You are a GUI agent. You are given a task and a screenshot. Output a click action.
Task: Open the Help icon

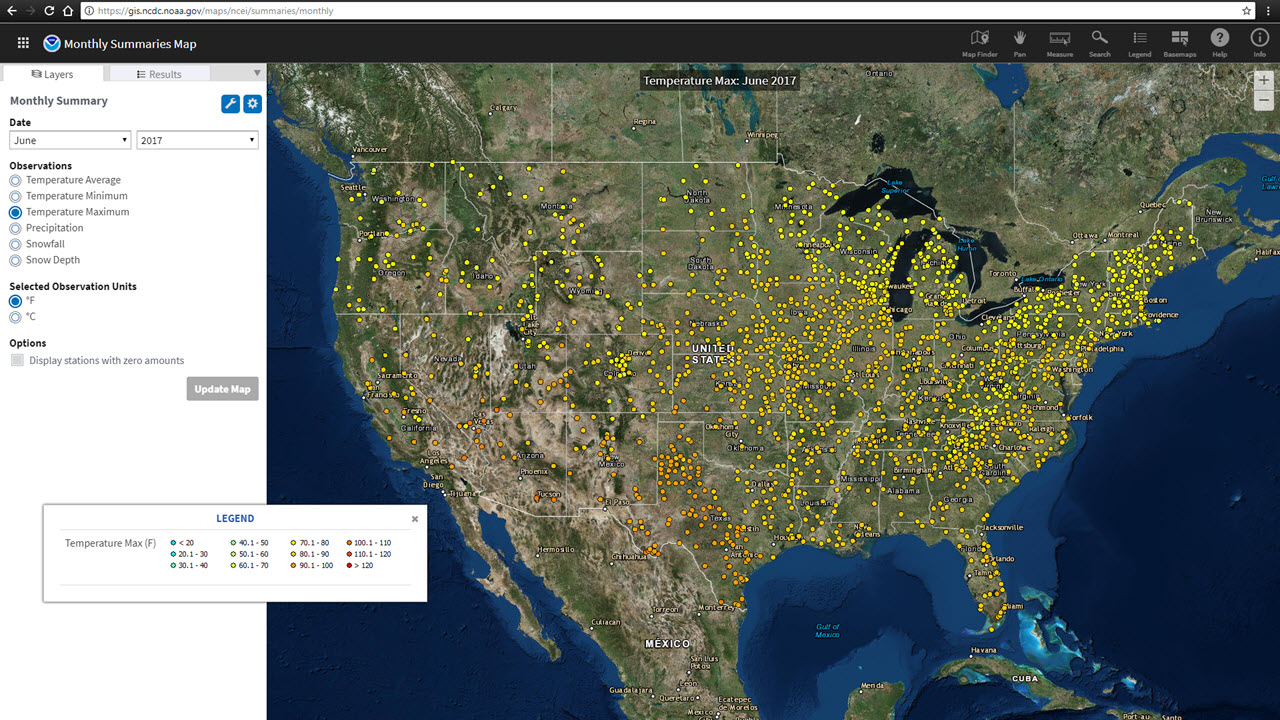click(1220, 42)
